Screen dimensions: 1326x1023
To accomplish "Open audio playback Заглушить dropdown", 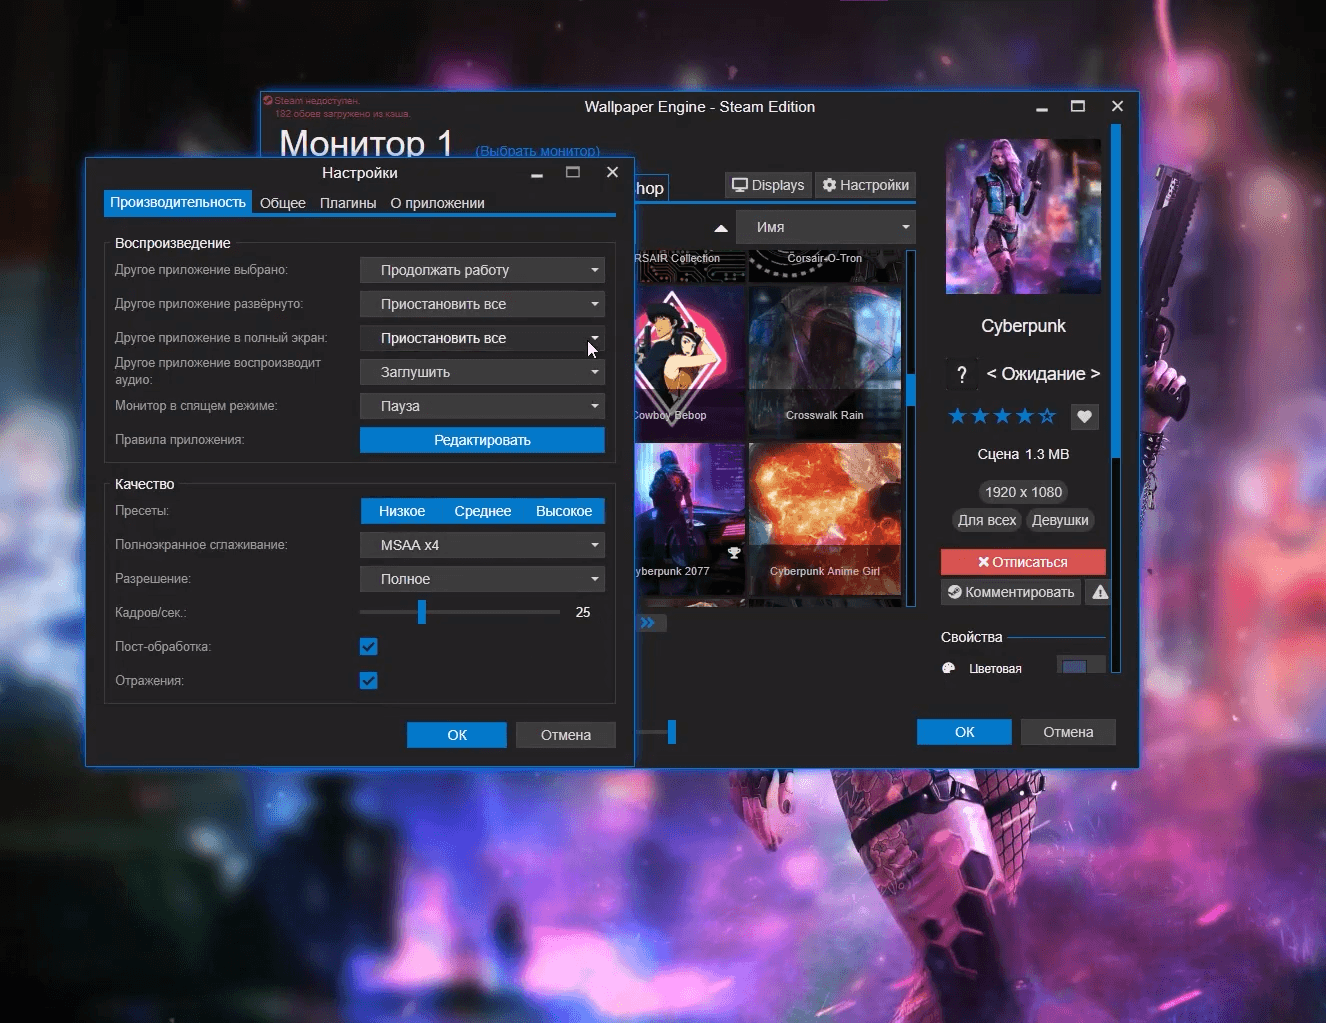I will pos(482,372).
